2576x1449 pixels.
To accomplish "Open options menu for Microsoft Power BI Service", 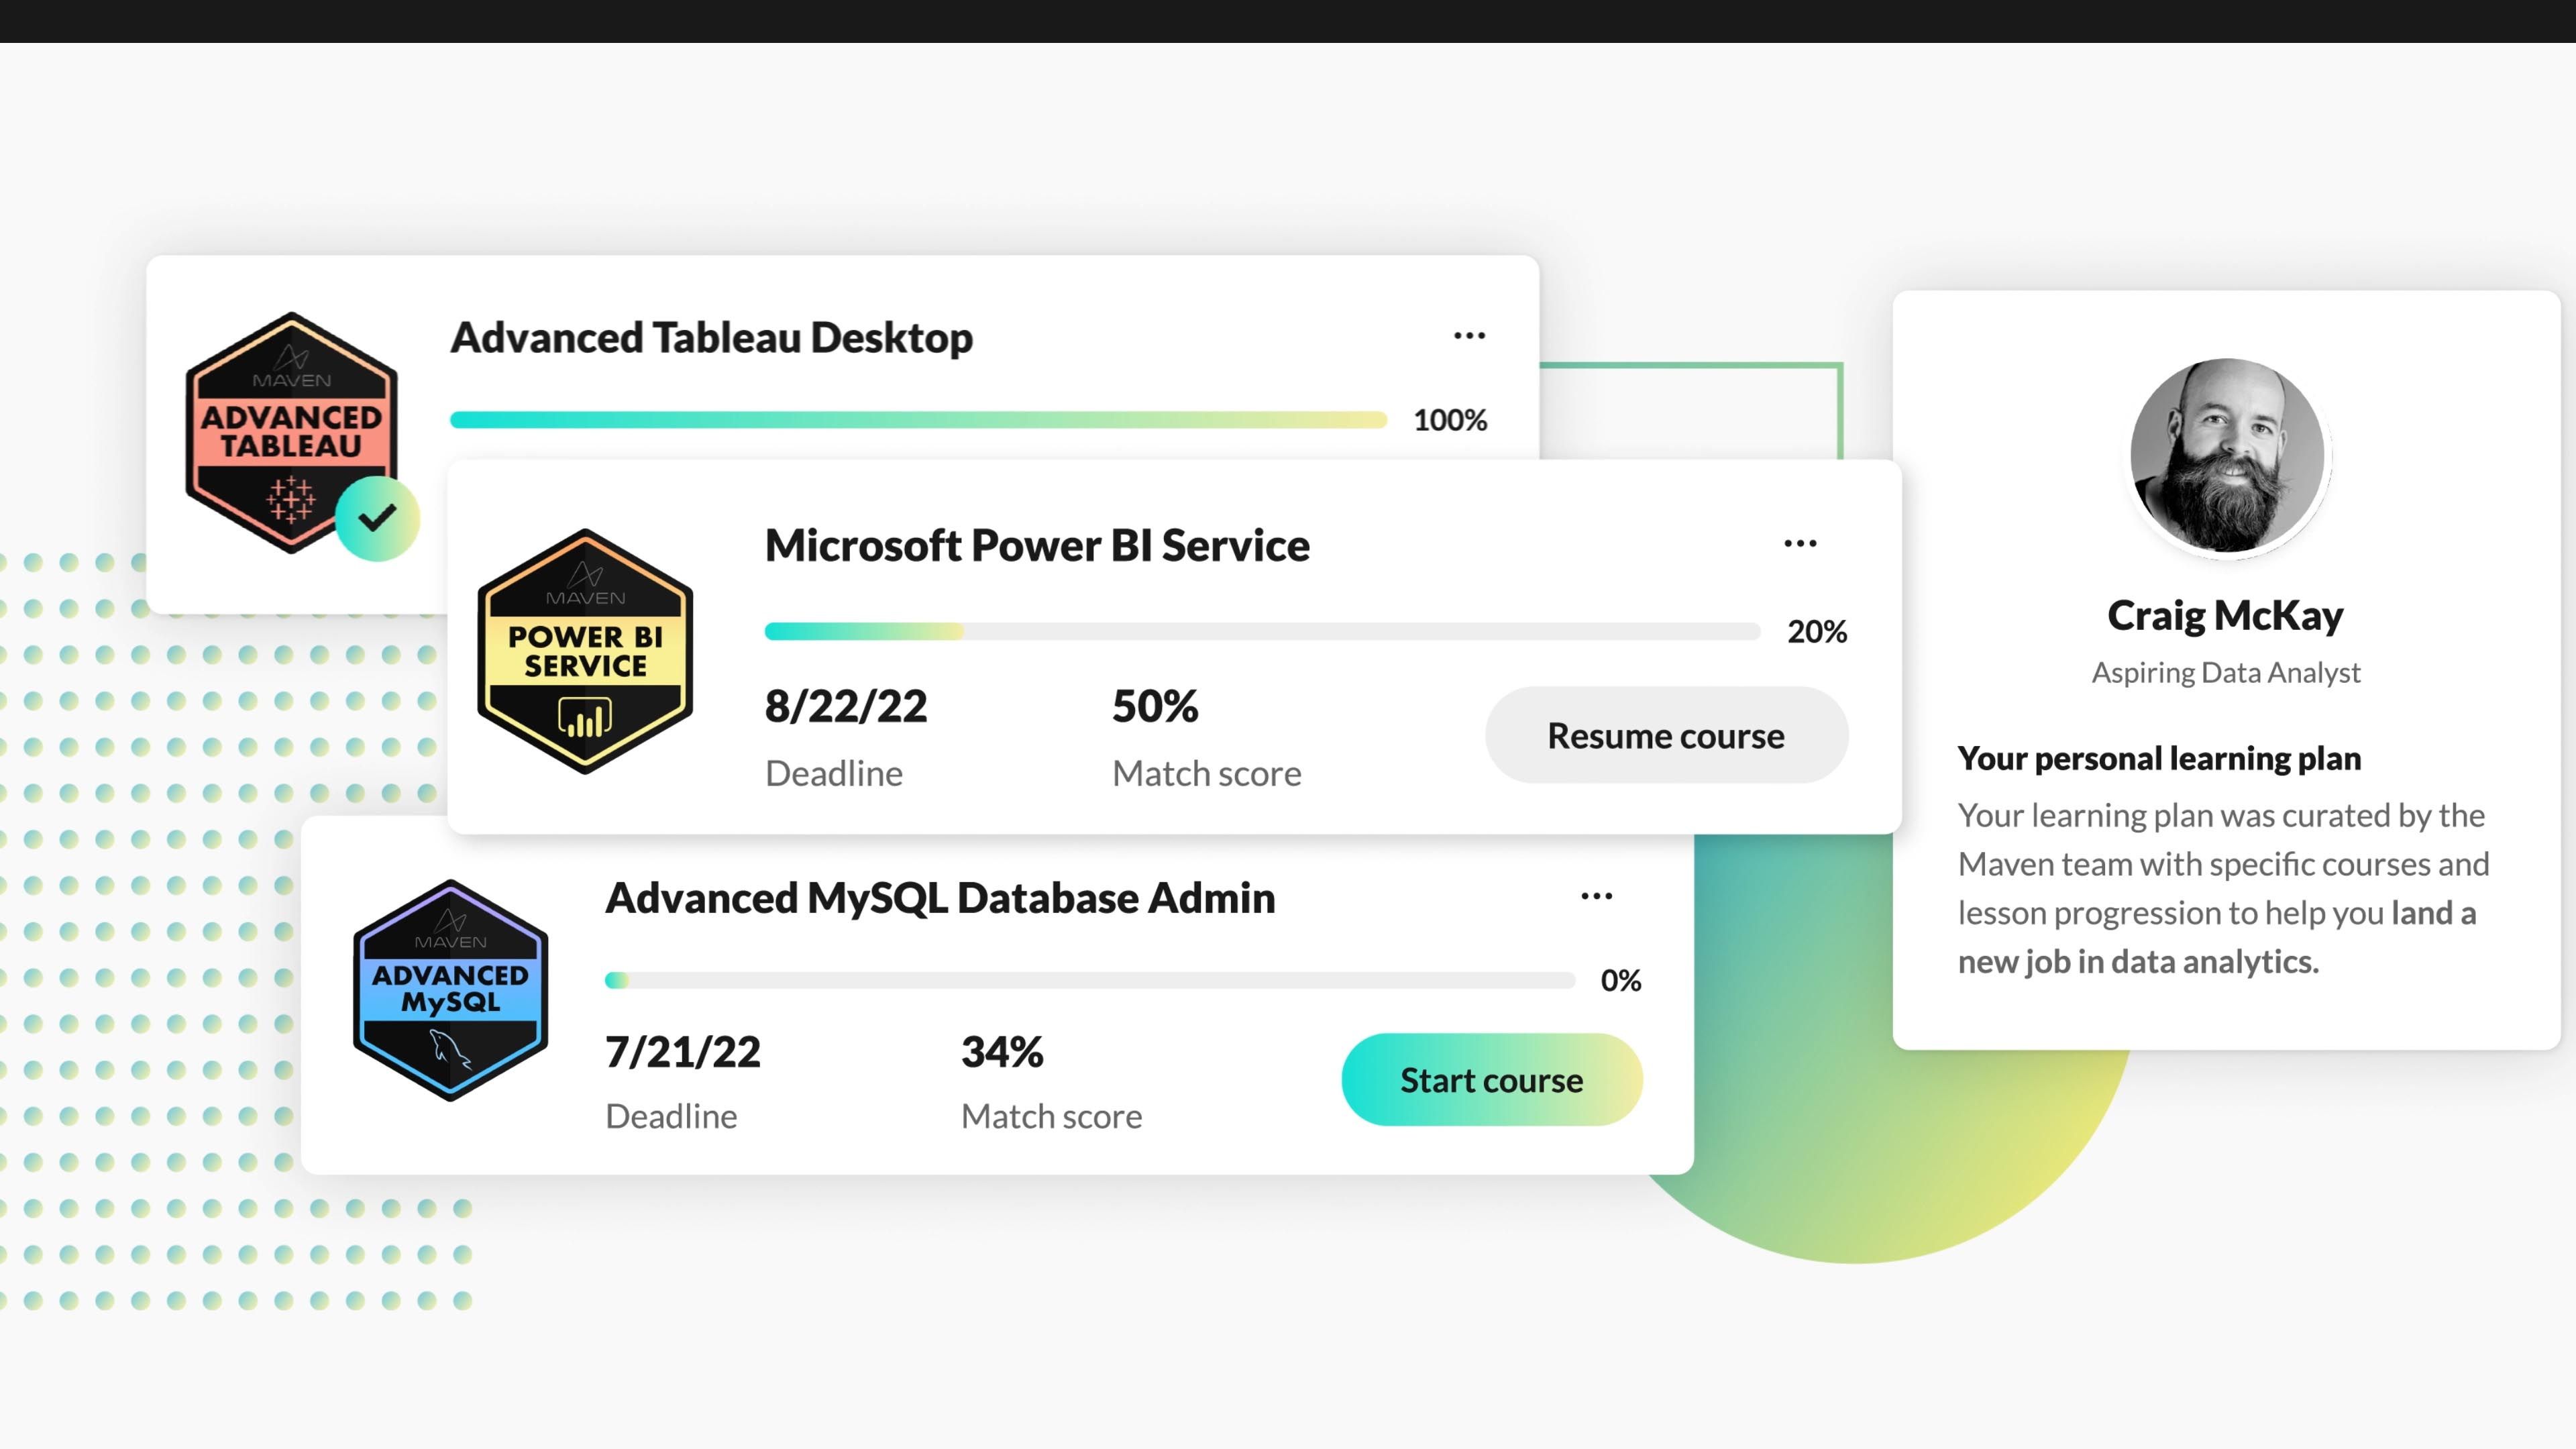I will tap(1800, 544).
